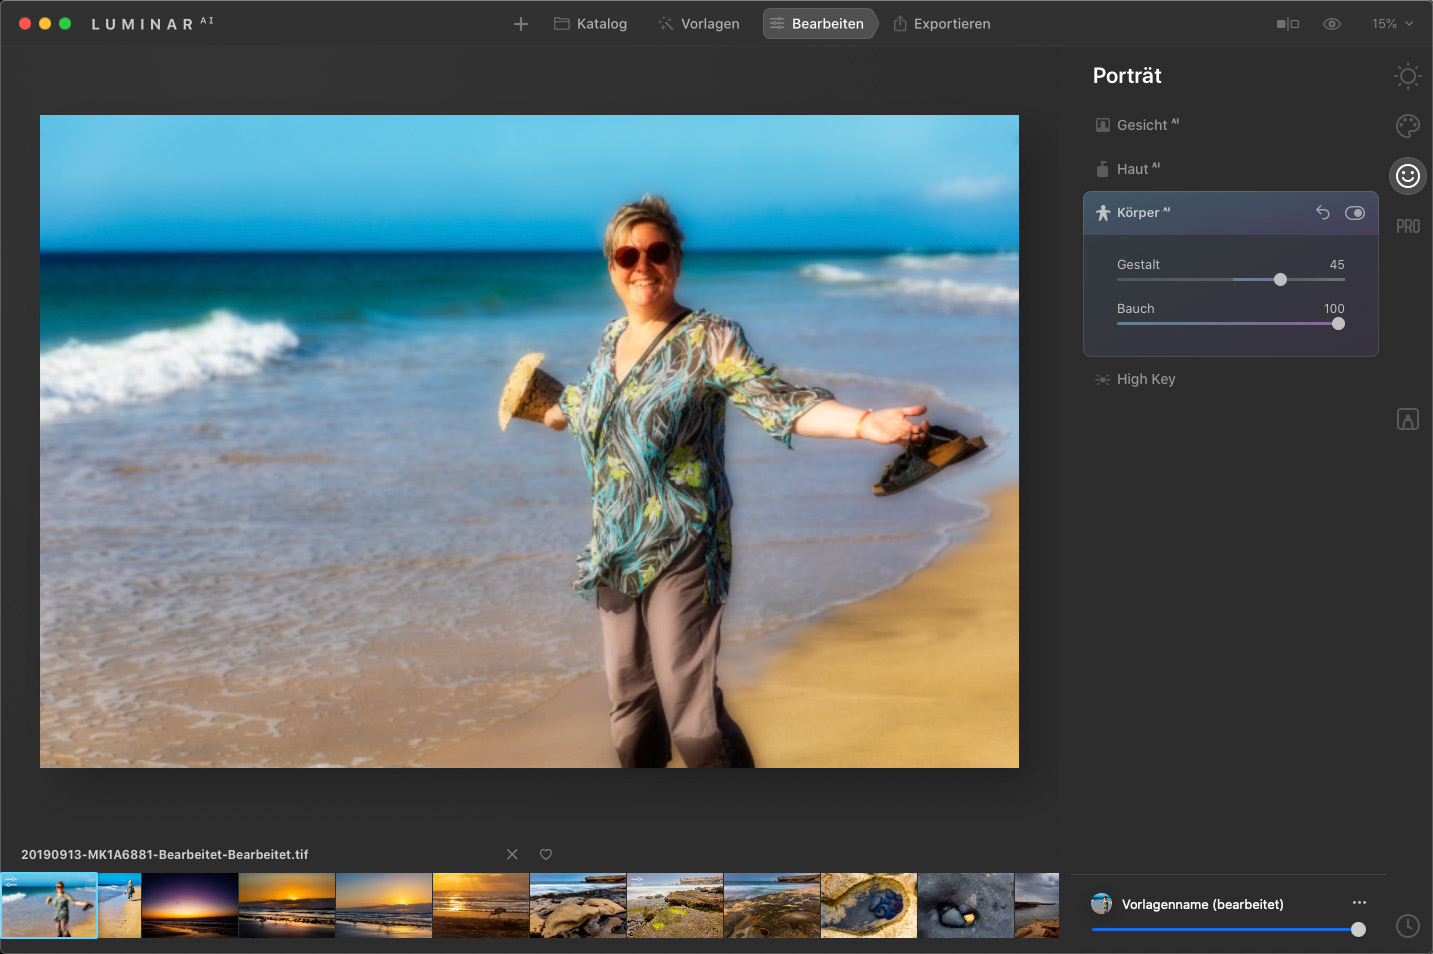Image resolution: width=1433 pixels, height=954 pixels.
Task: Open the 15% zoom level dropdown
Action: tap(1392, 24)
